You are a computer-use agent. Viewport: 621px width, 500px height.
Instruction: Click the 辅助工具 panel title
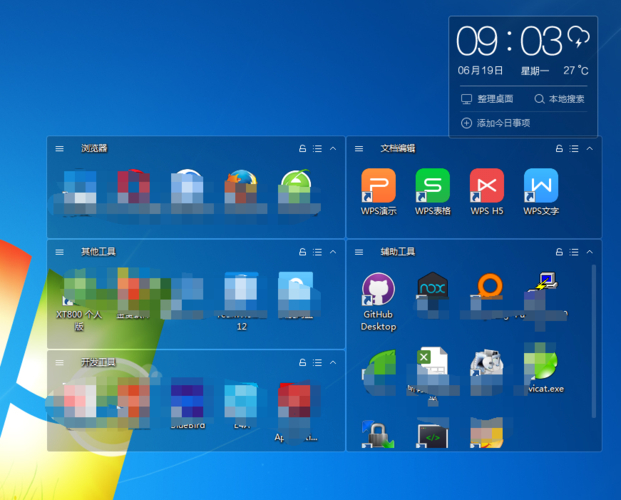(398, 252)
